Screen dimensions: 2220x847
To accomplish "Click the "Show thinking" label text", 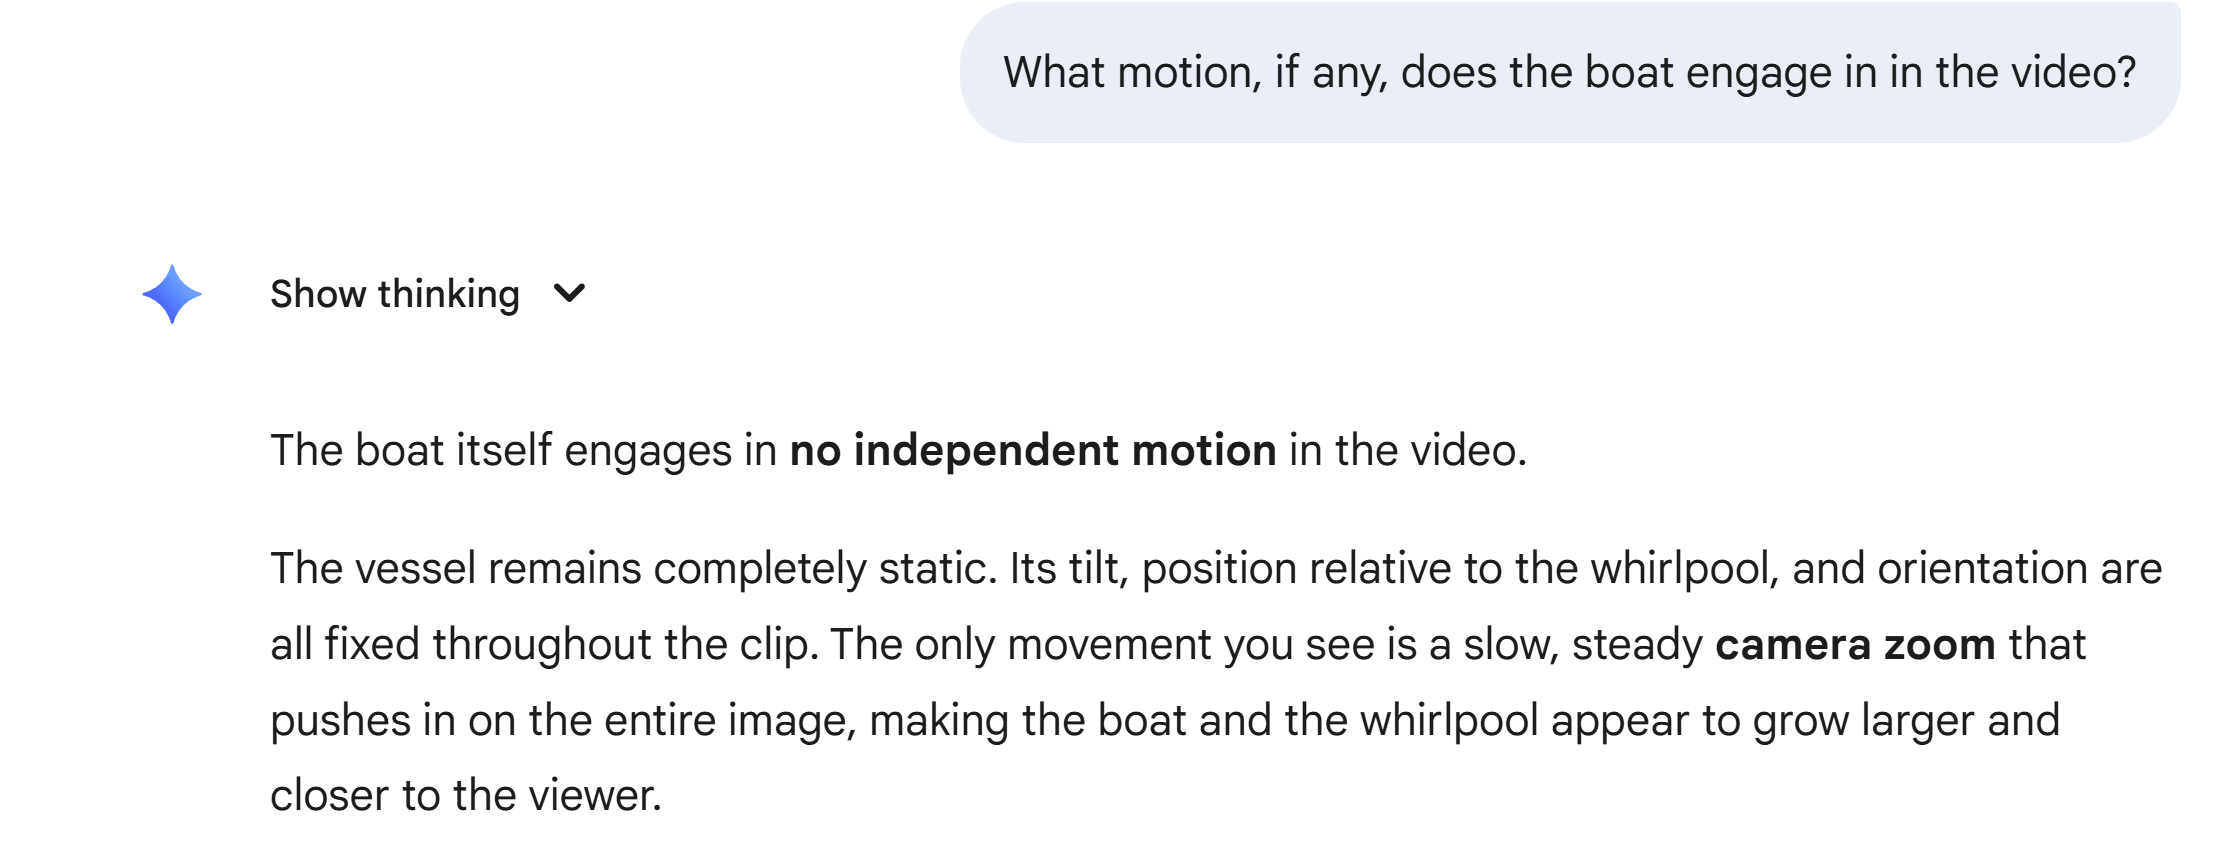I will click(x=395, y=294).
